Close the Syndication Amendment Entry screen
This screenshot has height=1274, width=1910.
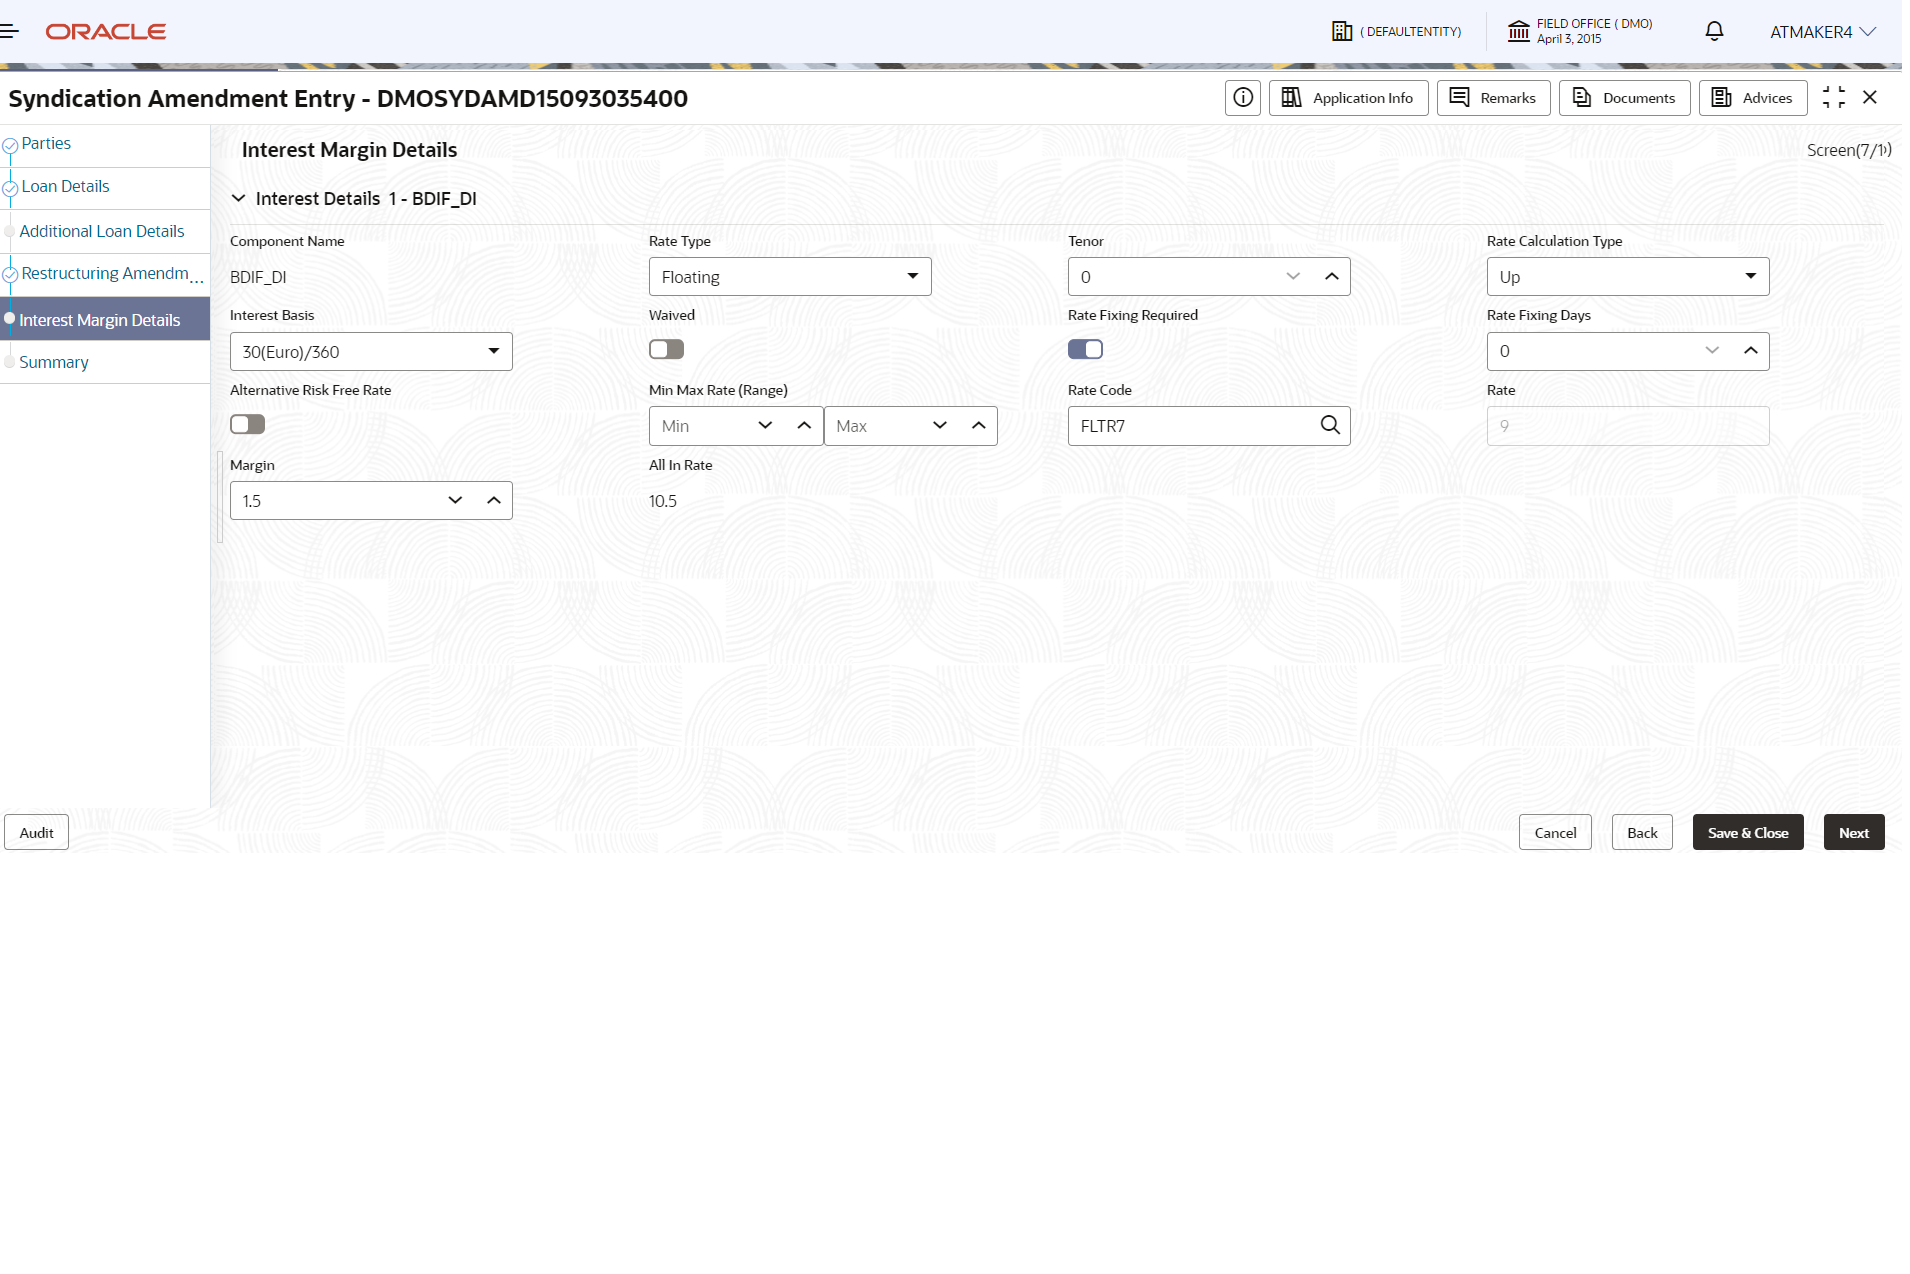click(1870, 97)
